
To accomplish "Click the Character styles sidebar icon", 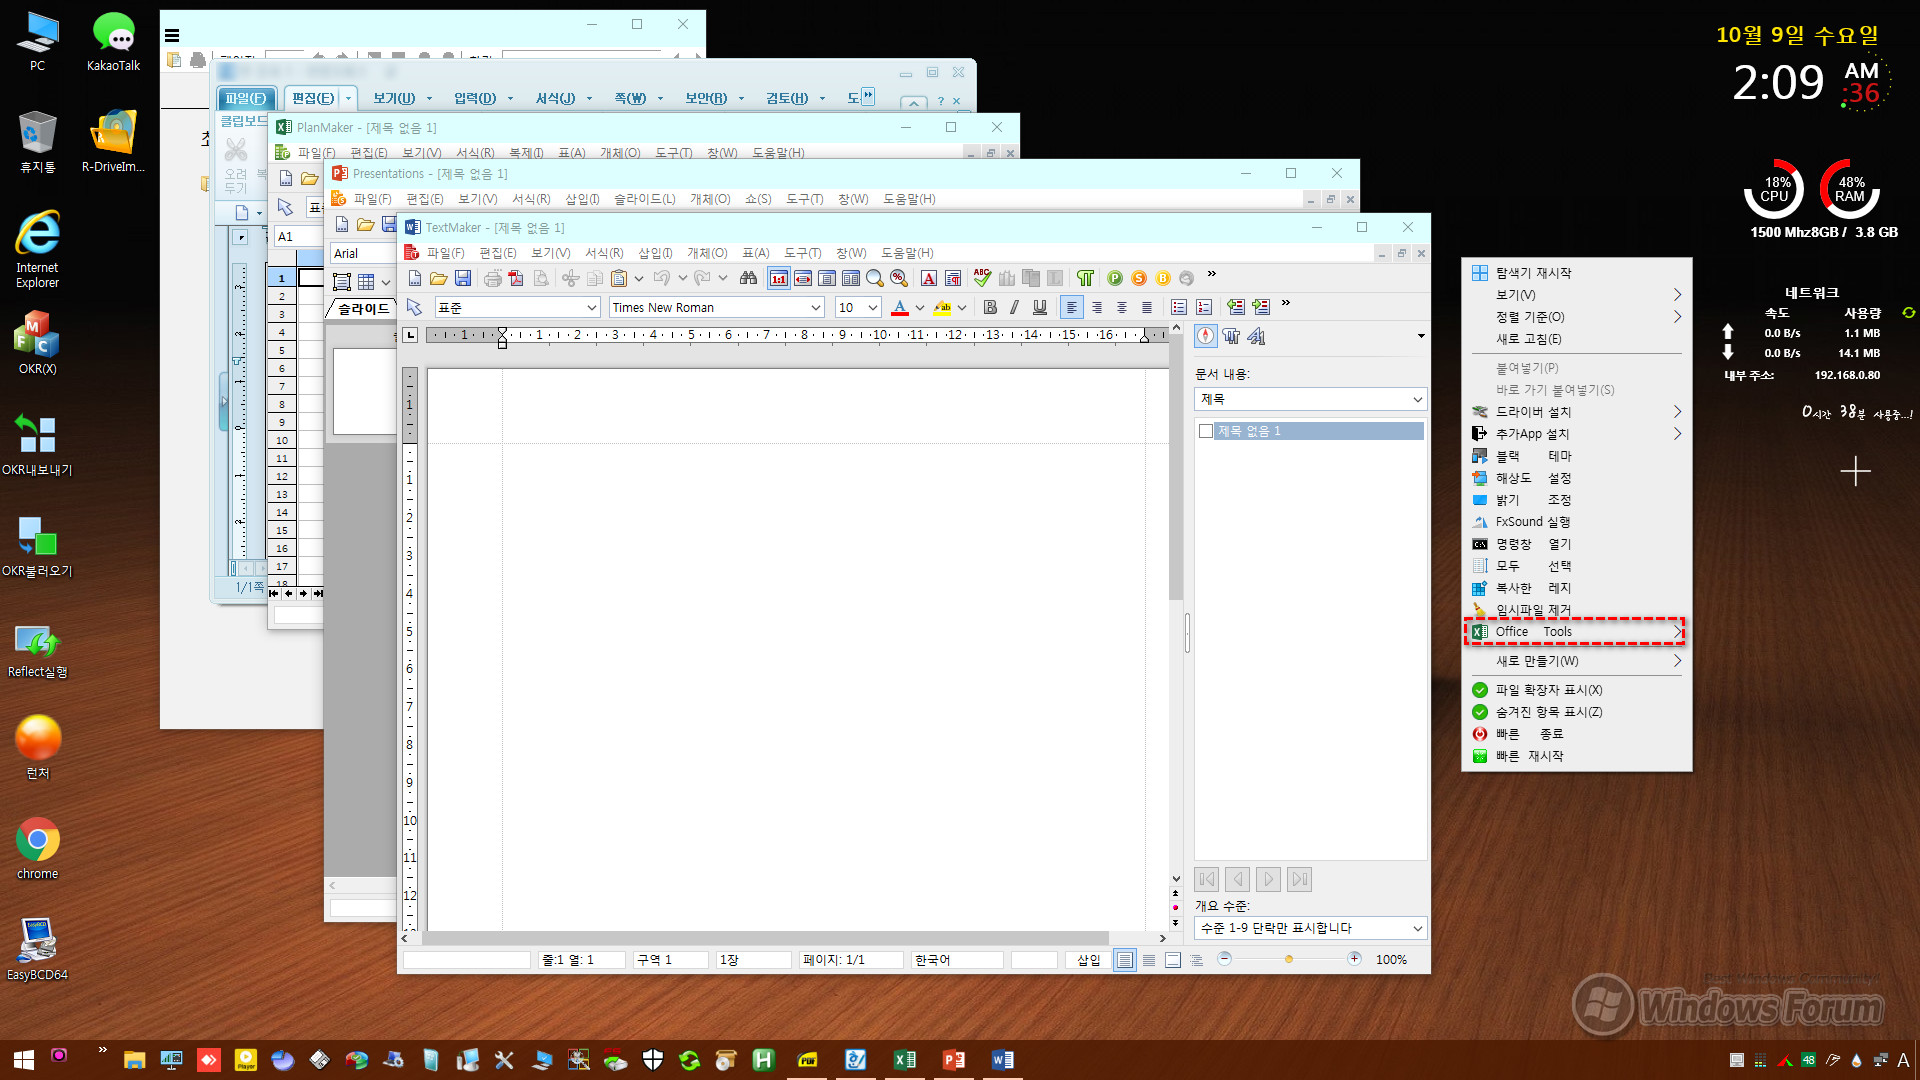I will pyautogui.click(x=1257, y=337).
